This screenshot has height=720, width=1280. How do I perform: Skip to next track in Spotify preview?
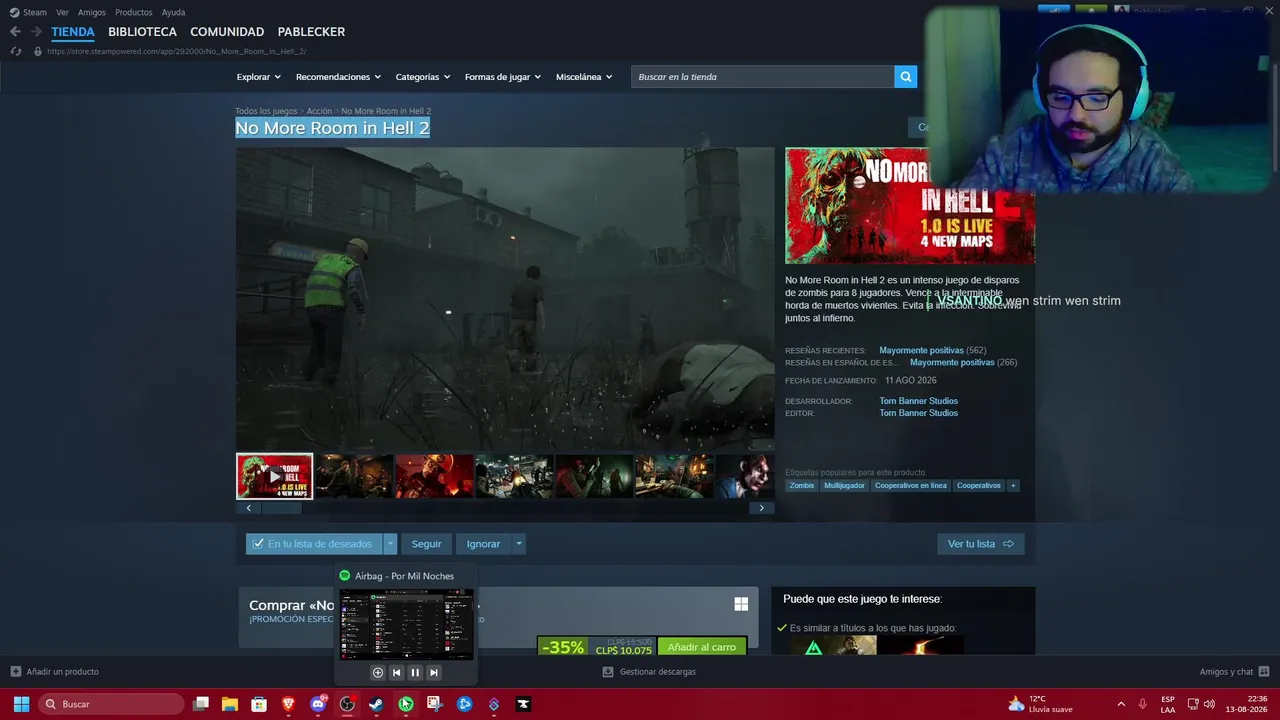(x=434, y=673)
